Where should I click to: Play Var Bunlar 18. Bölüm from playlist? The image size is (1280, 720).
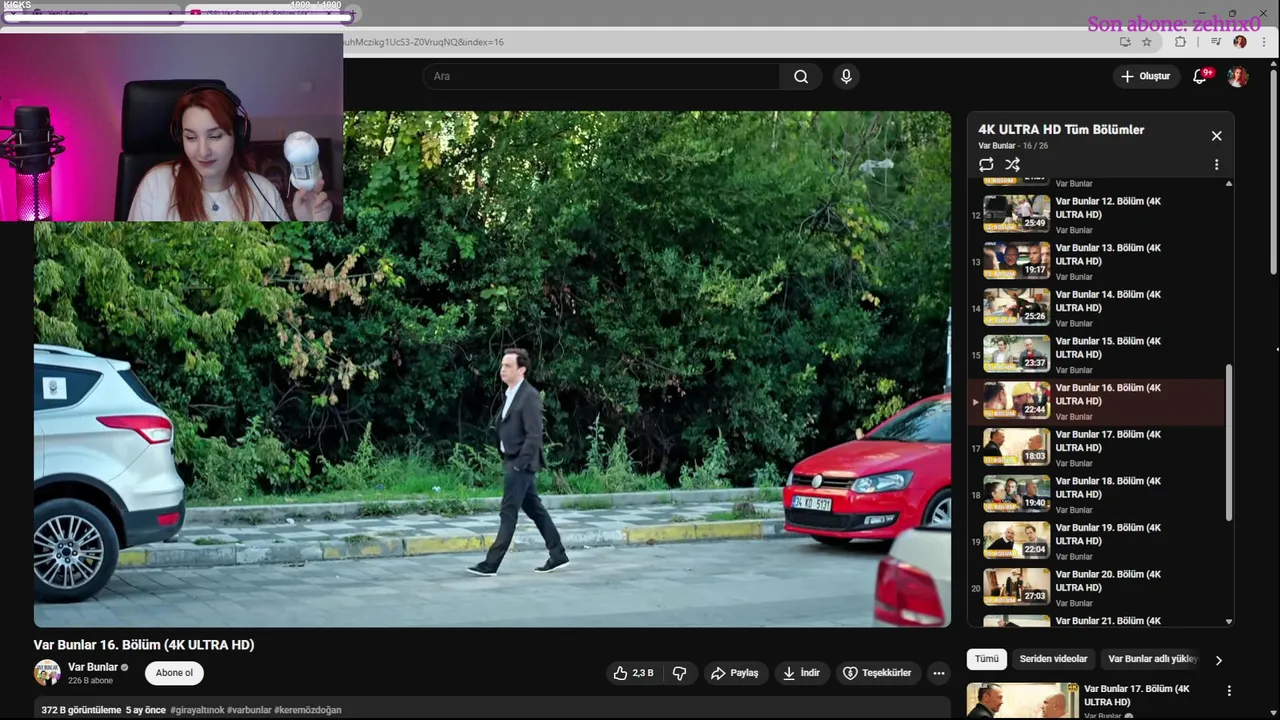click(1097, 494)
